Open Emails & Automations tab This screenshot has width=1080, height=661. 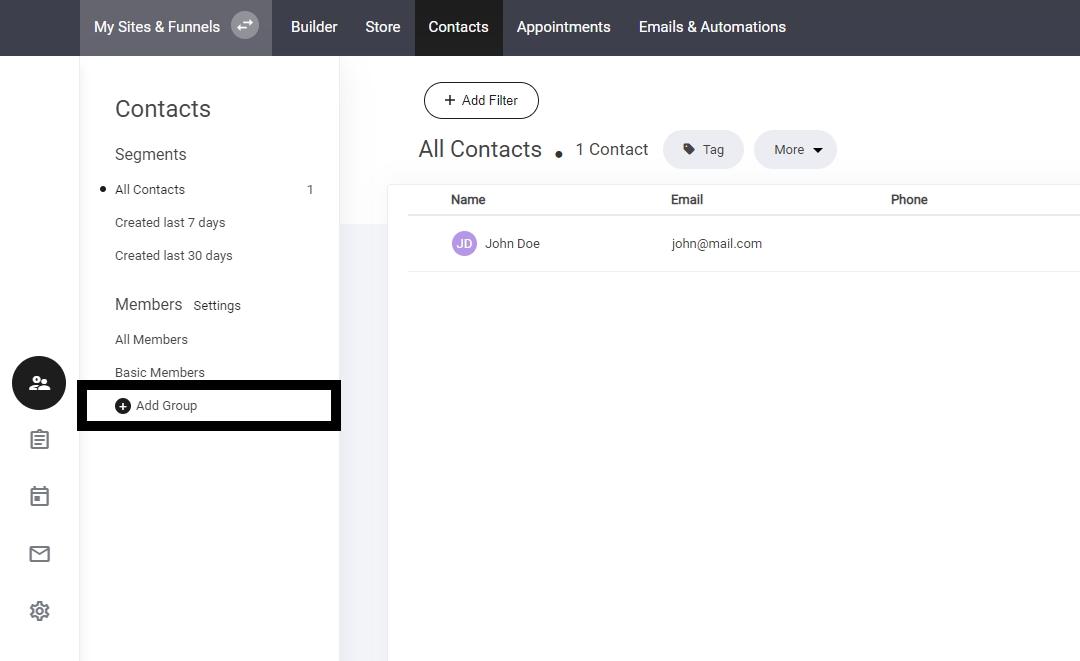712,27
